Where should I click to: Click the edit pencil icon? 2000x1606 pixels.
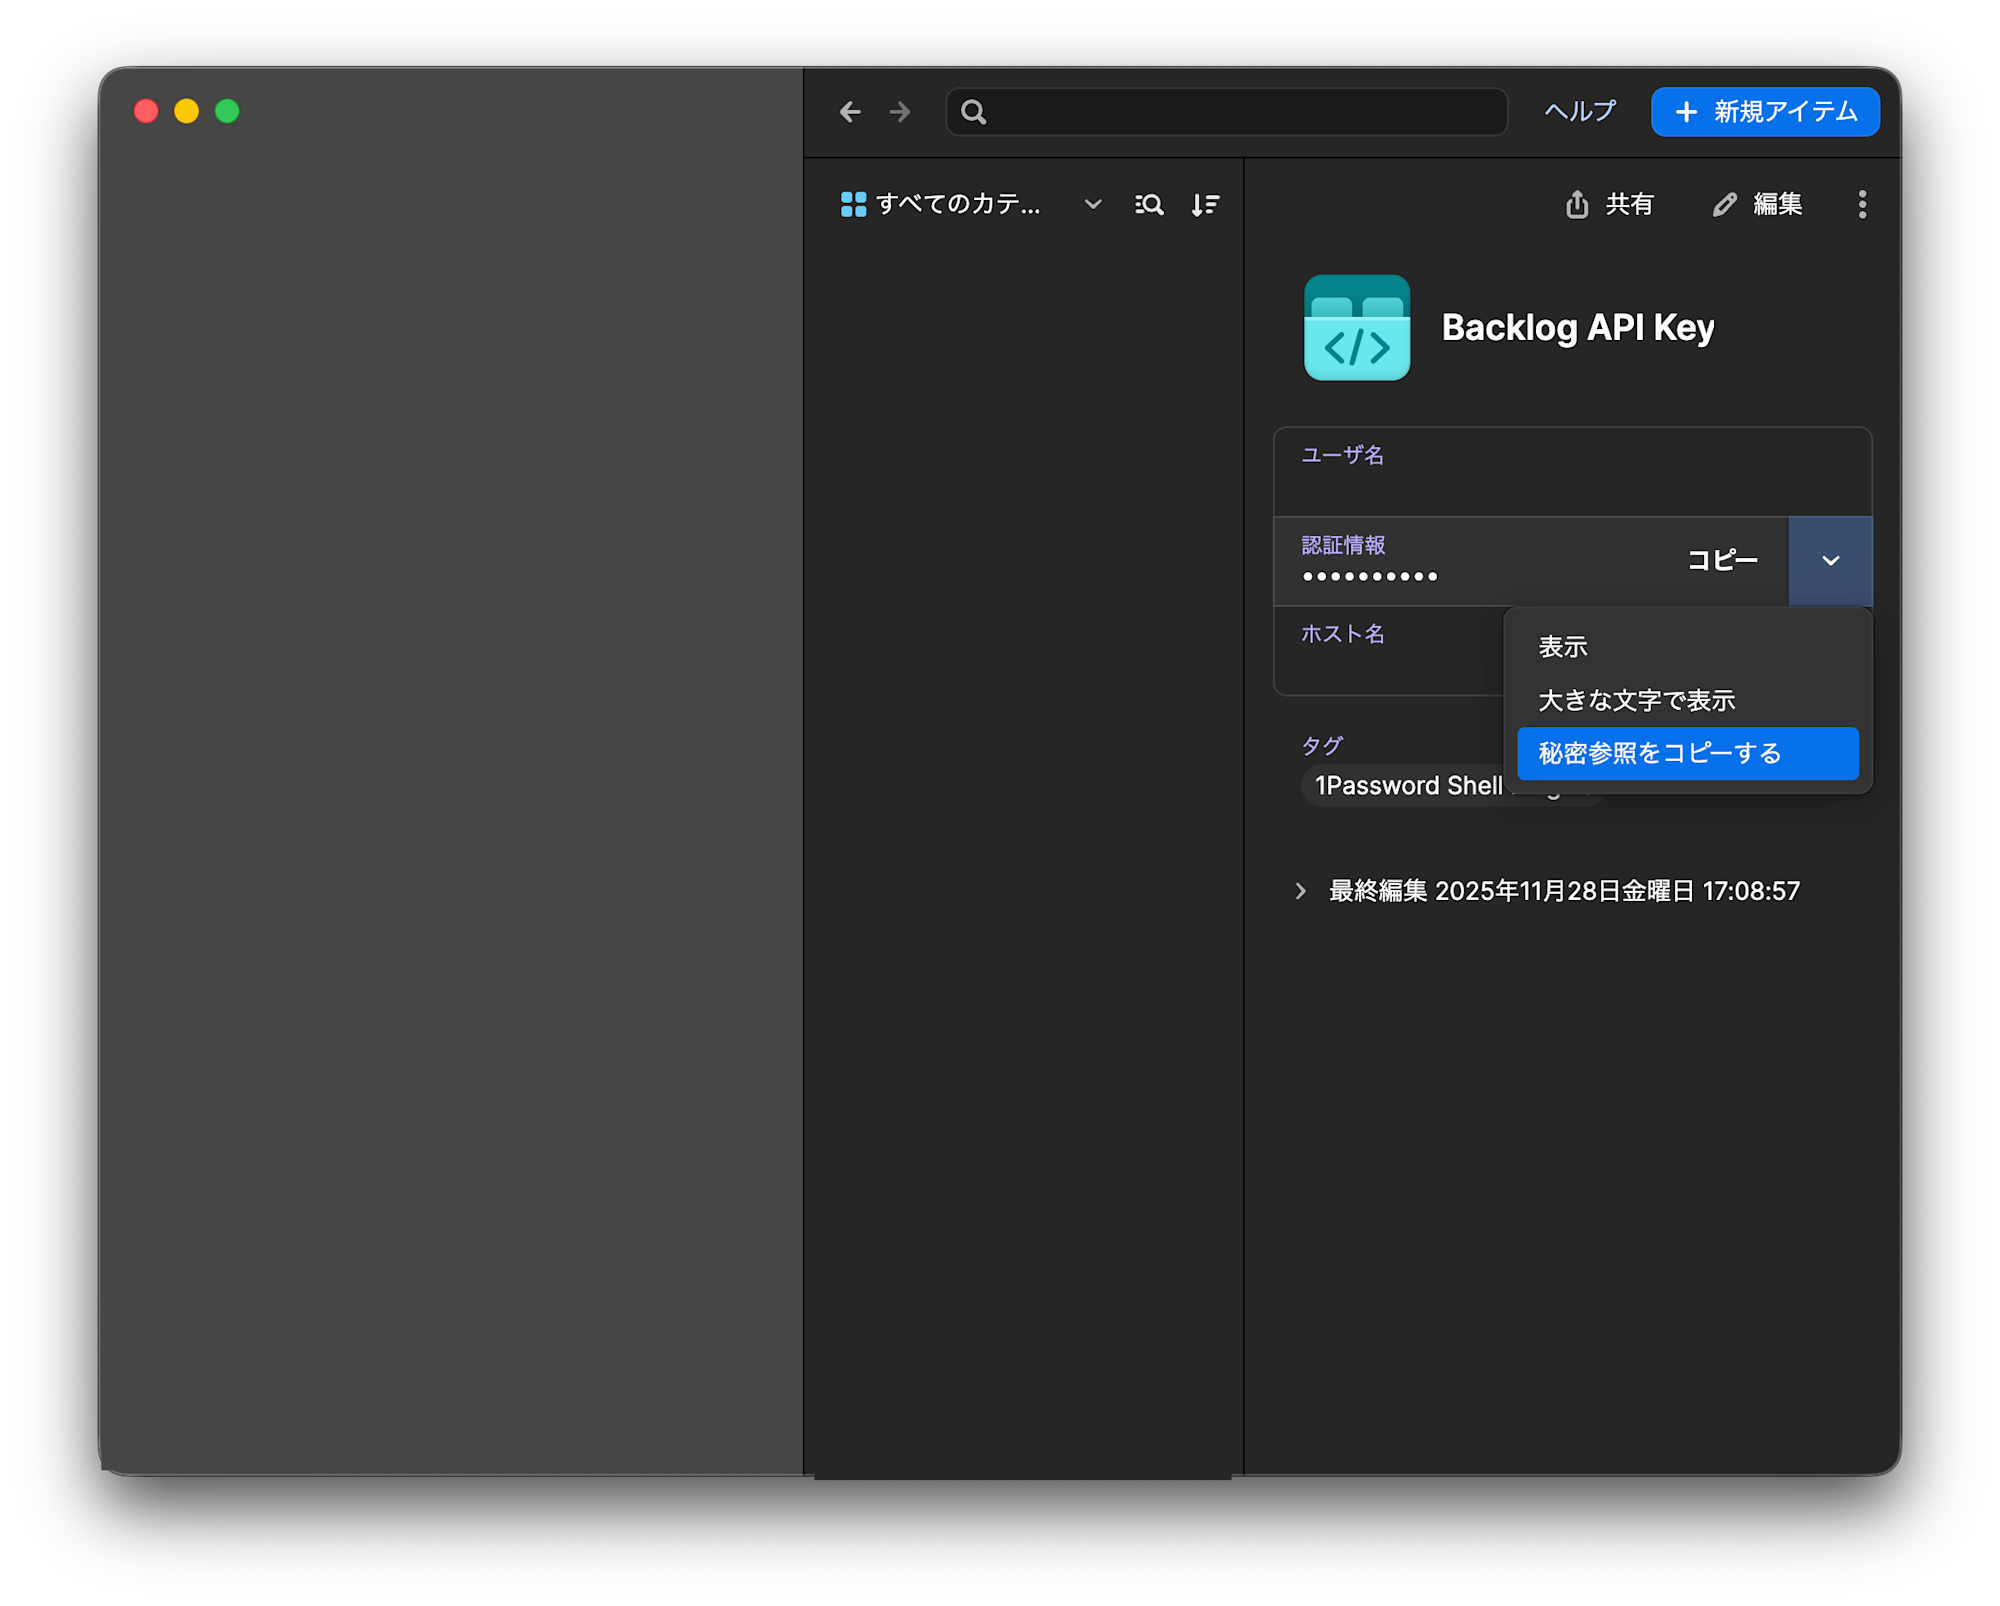[x=1724, y=205]
